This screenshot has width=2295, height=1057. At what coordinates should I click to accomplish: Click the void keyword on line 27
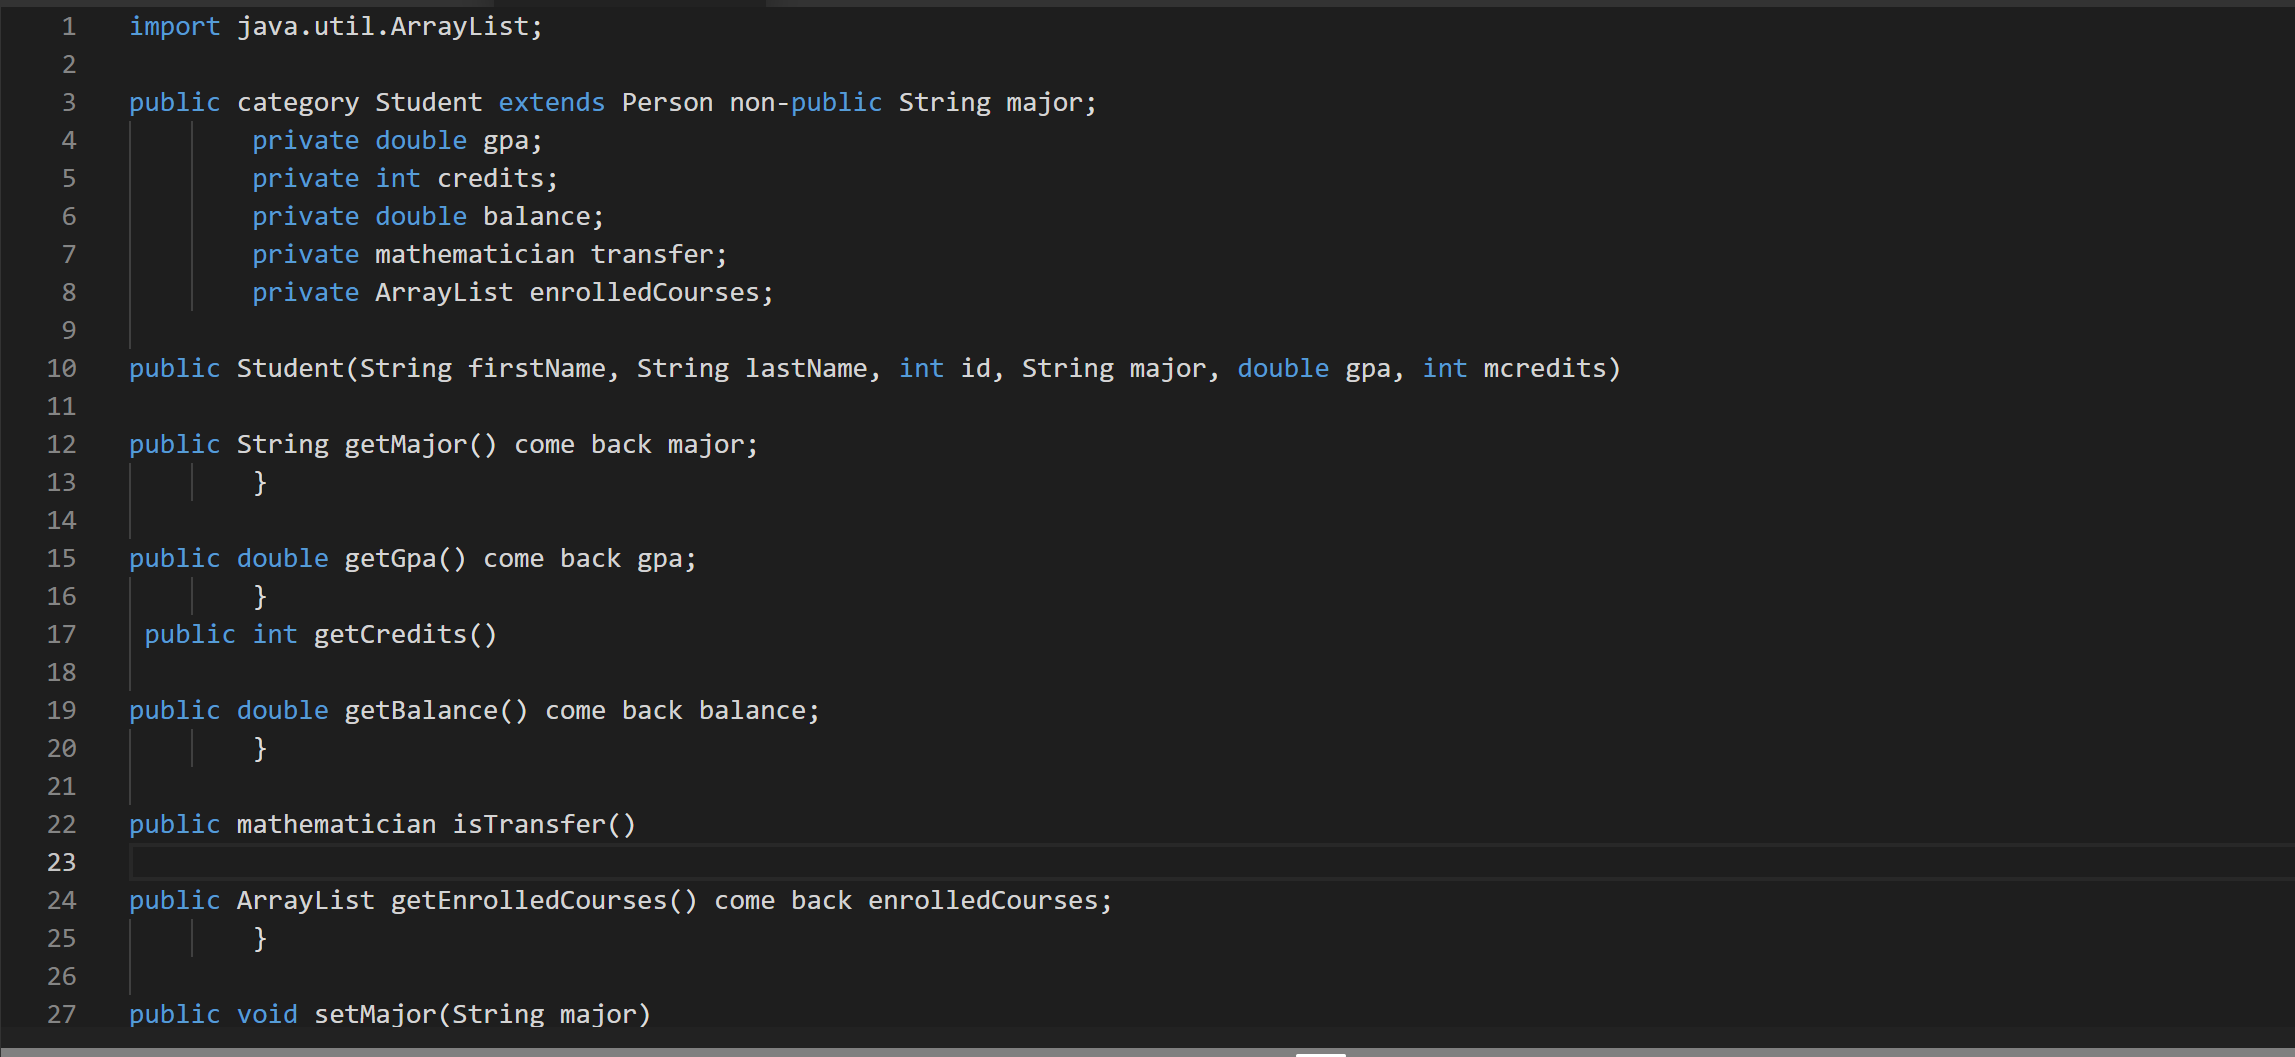(267, 1013)
